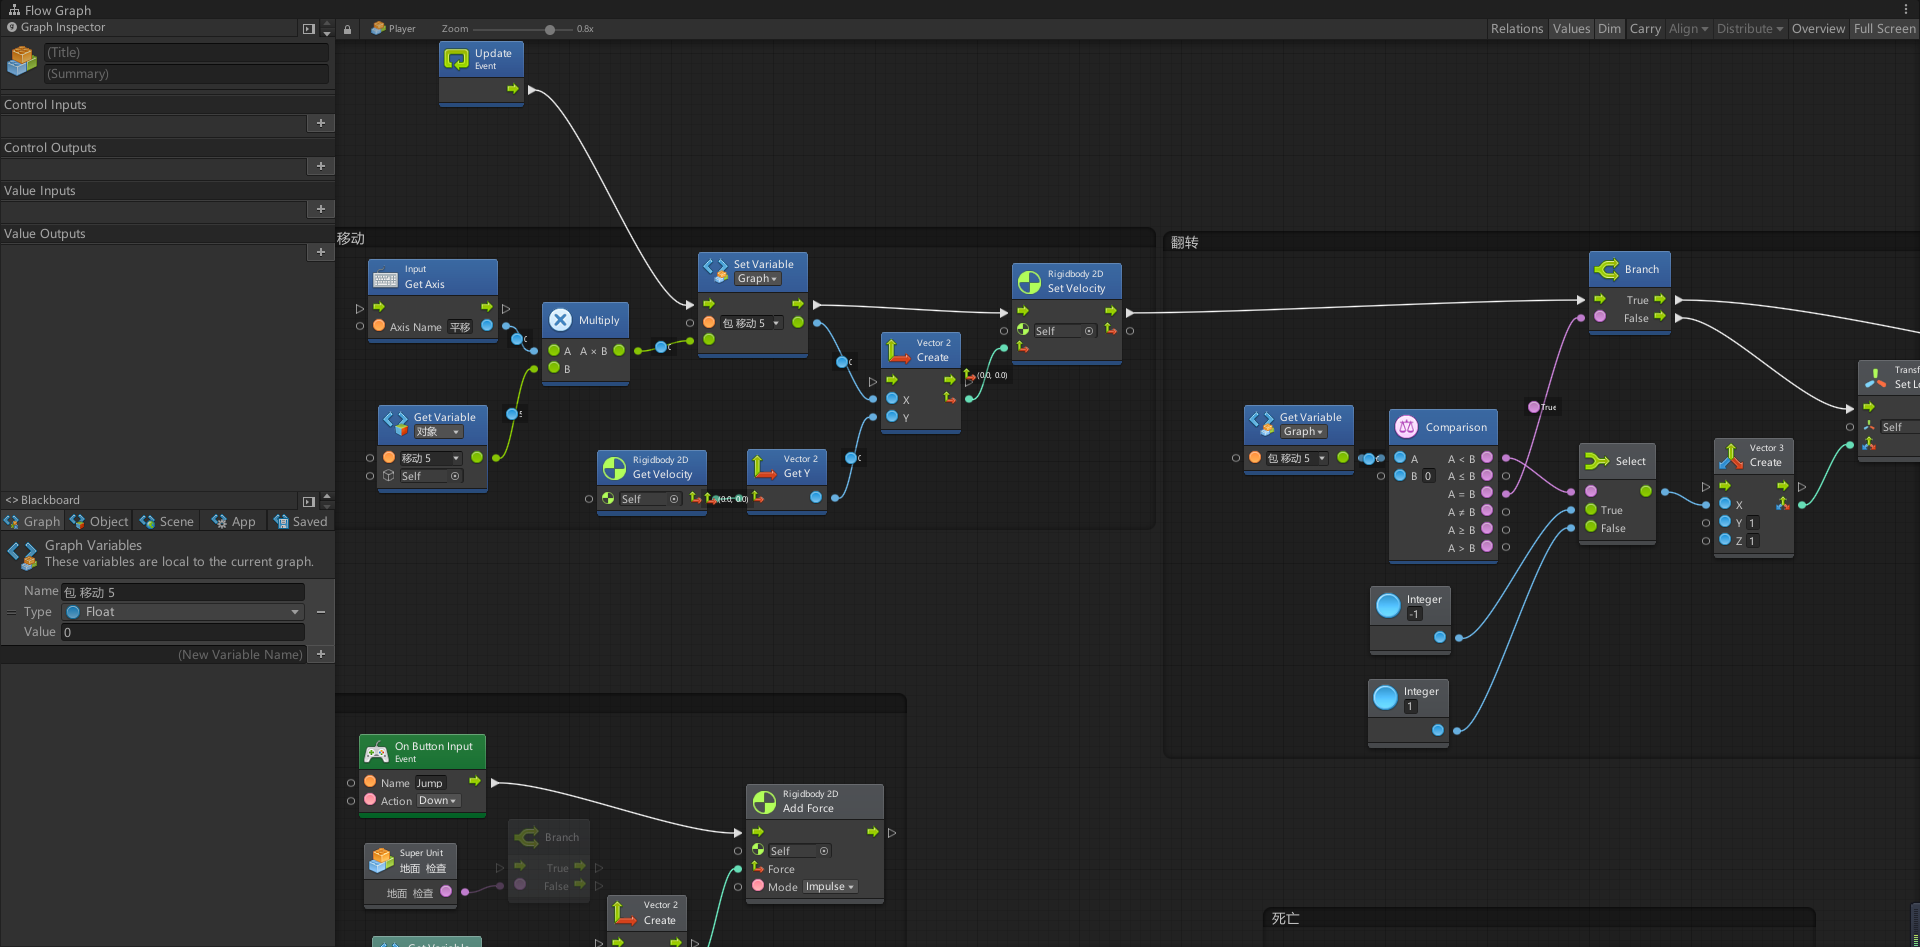Click the Flow Graph macro cube icon
This screenshot has width=1920, height=947.
pyautogui.click(x=21, y=62)
